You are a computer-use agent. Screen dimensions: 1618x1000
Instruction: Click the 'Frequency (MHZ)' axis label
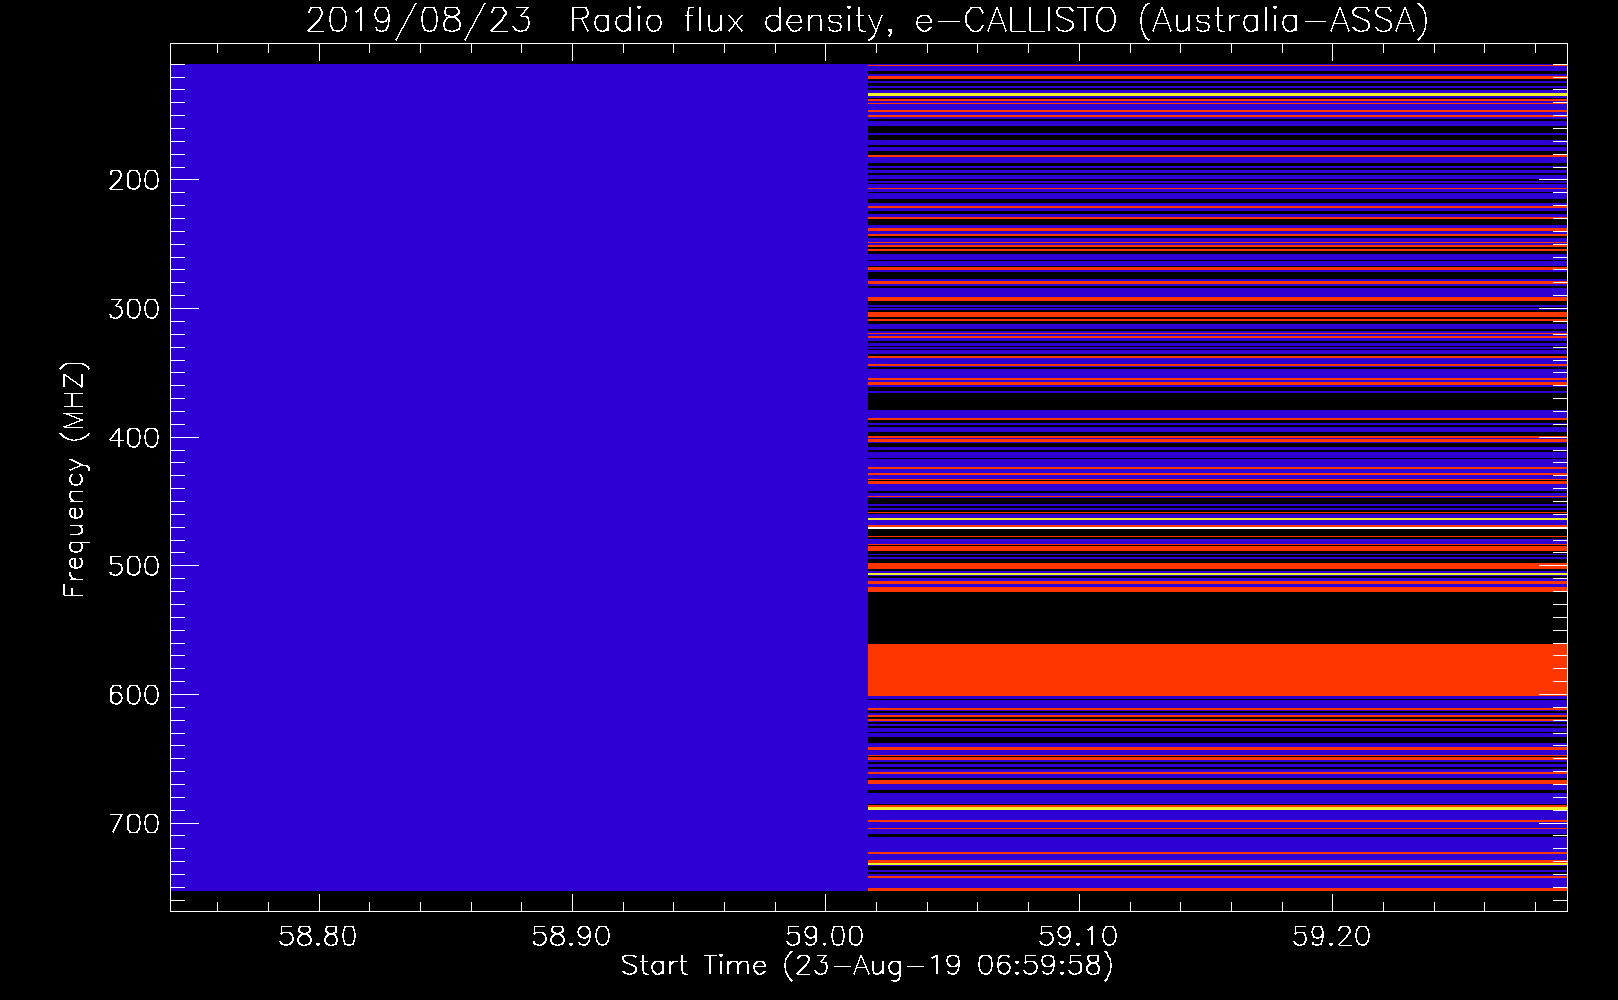75,480
